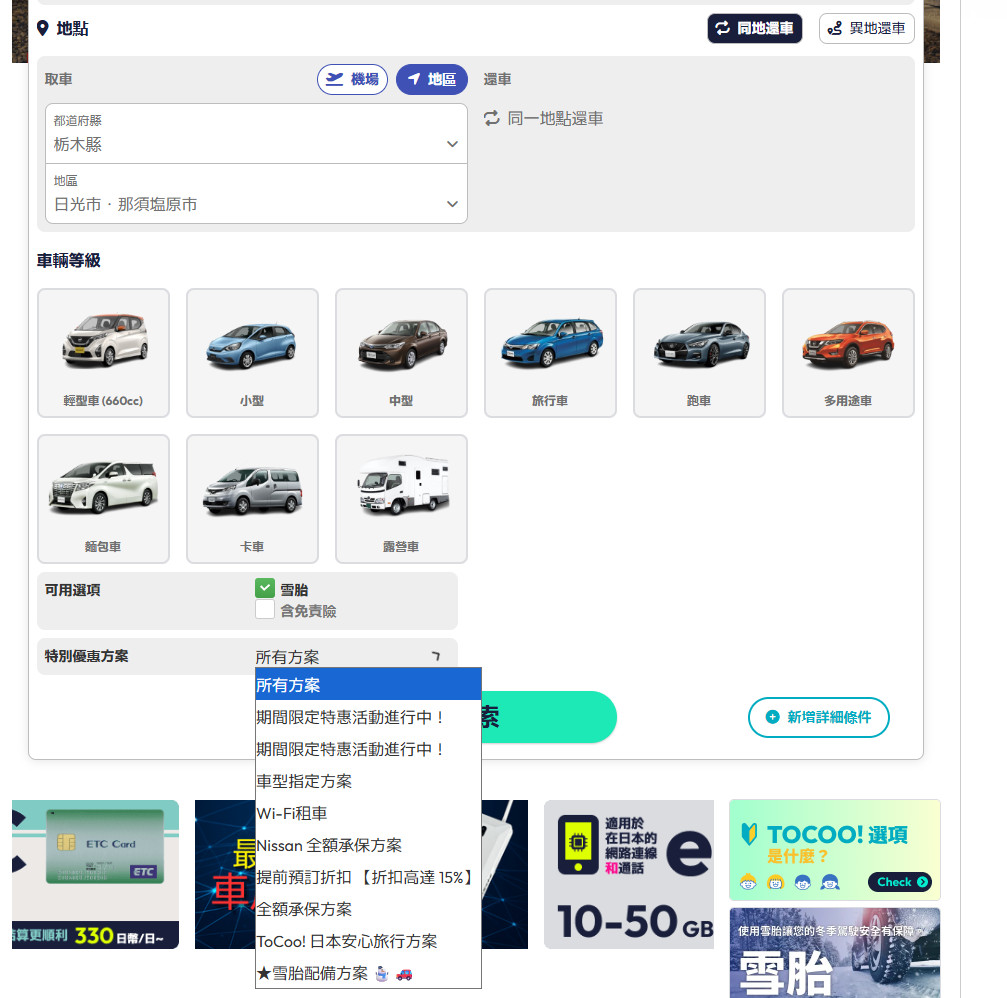Uncheck the 雪胎 snow tire checkbox
The height and width of the screenshot is (998, 1007).
tap(265, 589)
